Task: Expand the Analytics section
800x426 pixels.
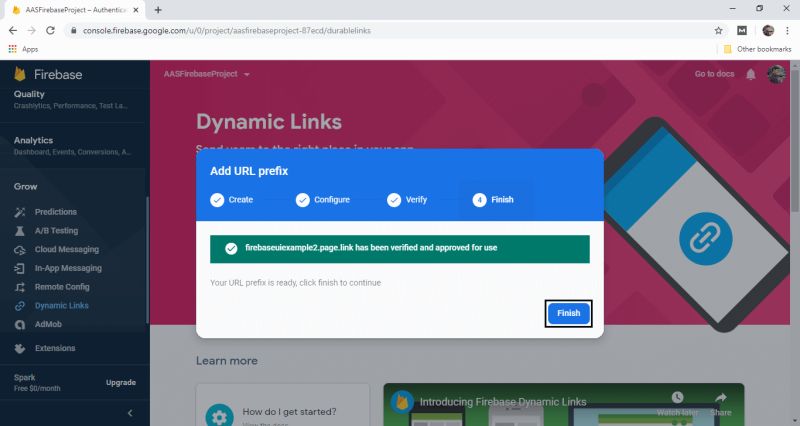Action: tap(72, 145)
